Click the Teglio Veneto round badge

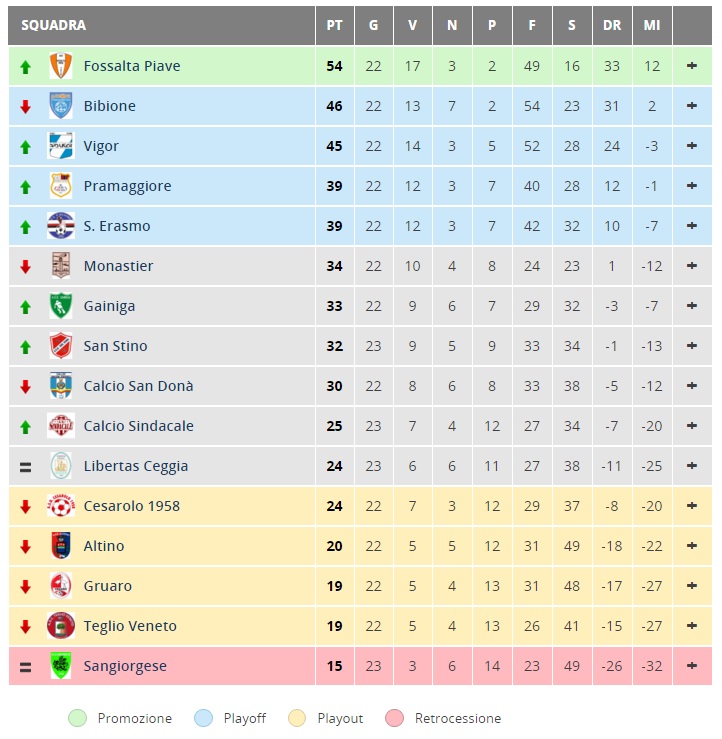pos(61,626)
